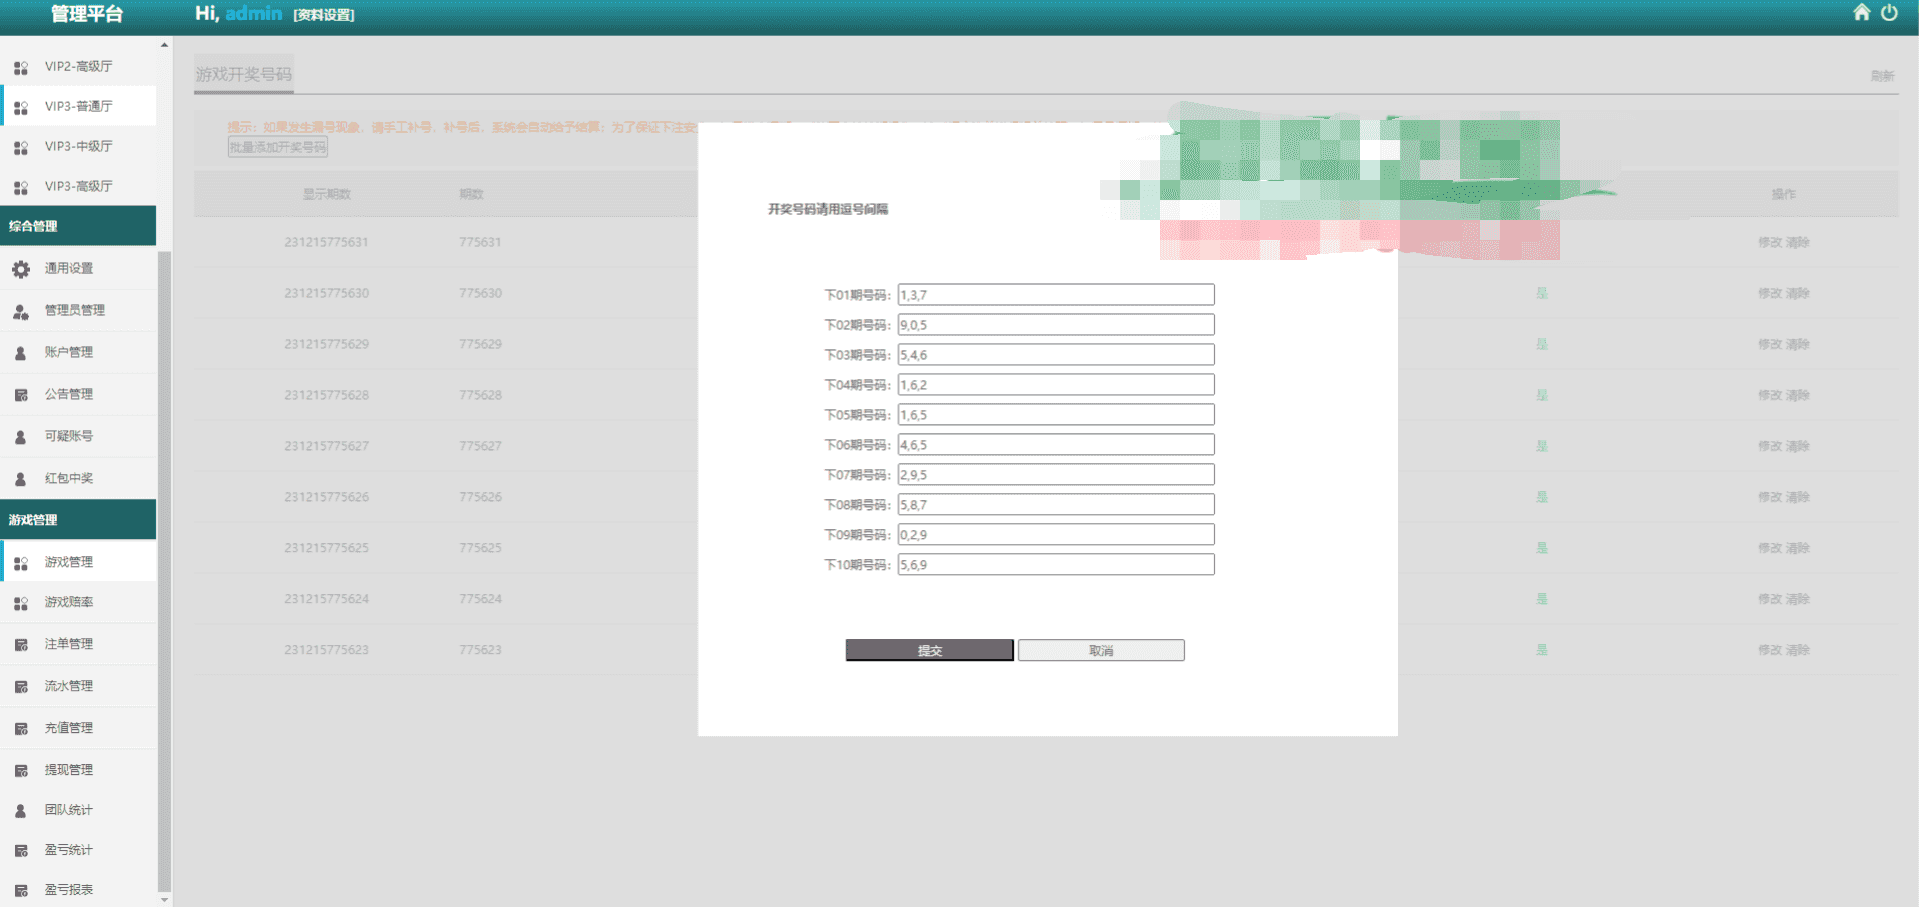Click the 充值管理 sidebar icon
1919x907 pixels.
[21, 729]
